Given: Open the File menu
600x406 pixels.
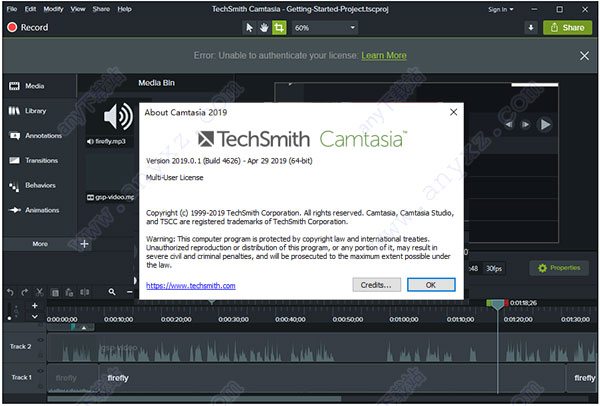Looking at the screenshot, I should coord(12,9).
